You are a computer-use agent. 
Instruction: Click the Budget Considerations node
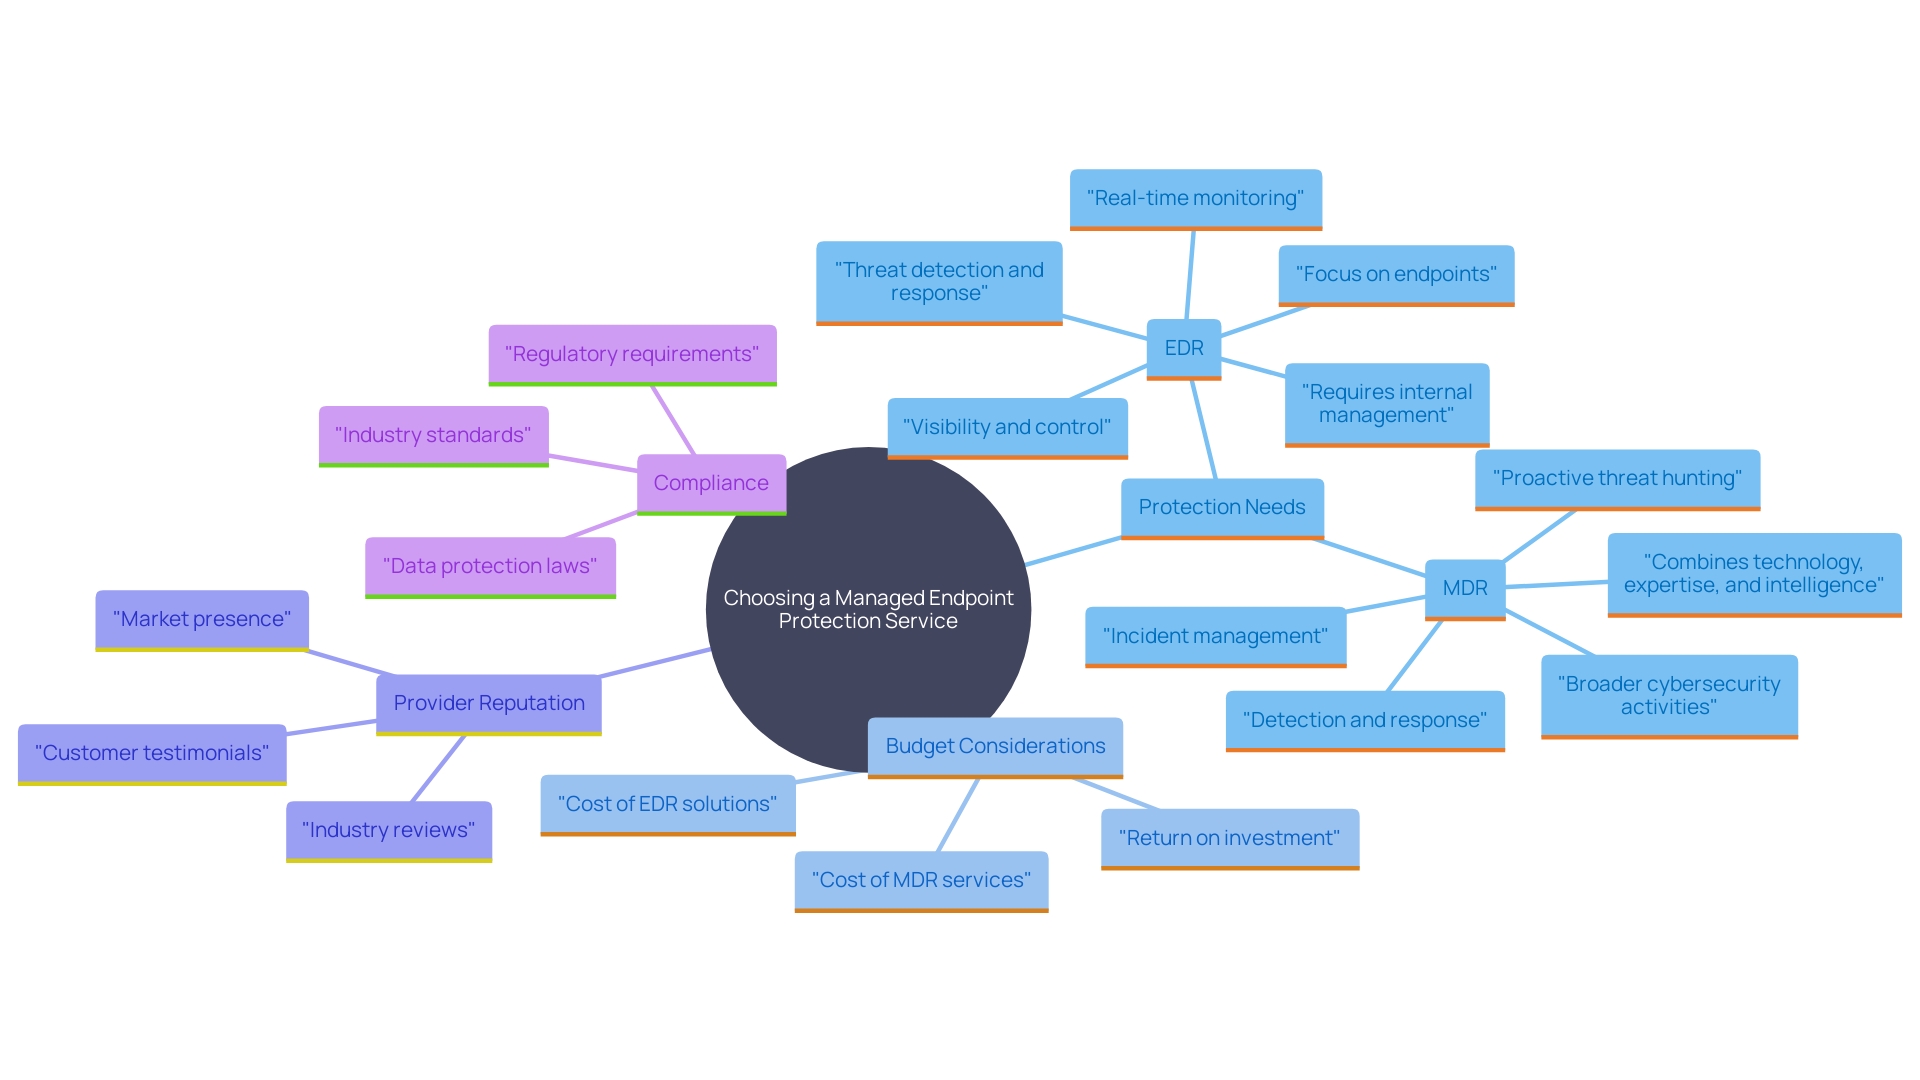[x=989, y=745]
